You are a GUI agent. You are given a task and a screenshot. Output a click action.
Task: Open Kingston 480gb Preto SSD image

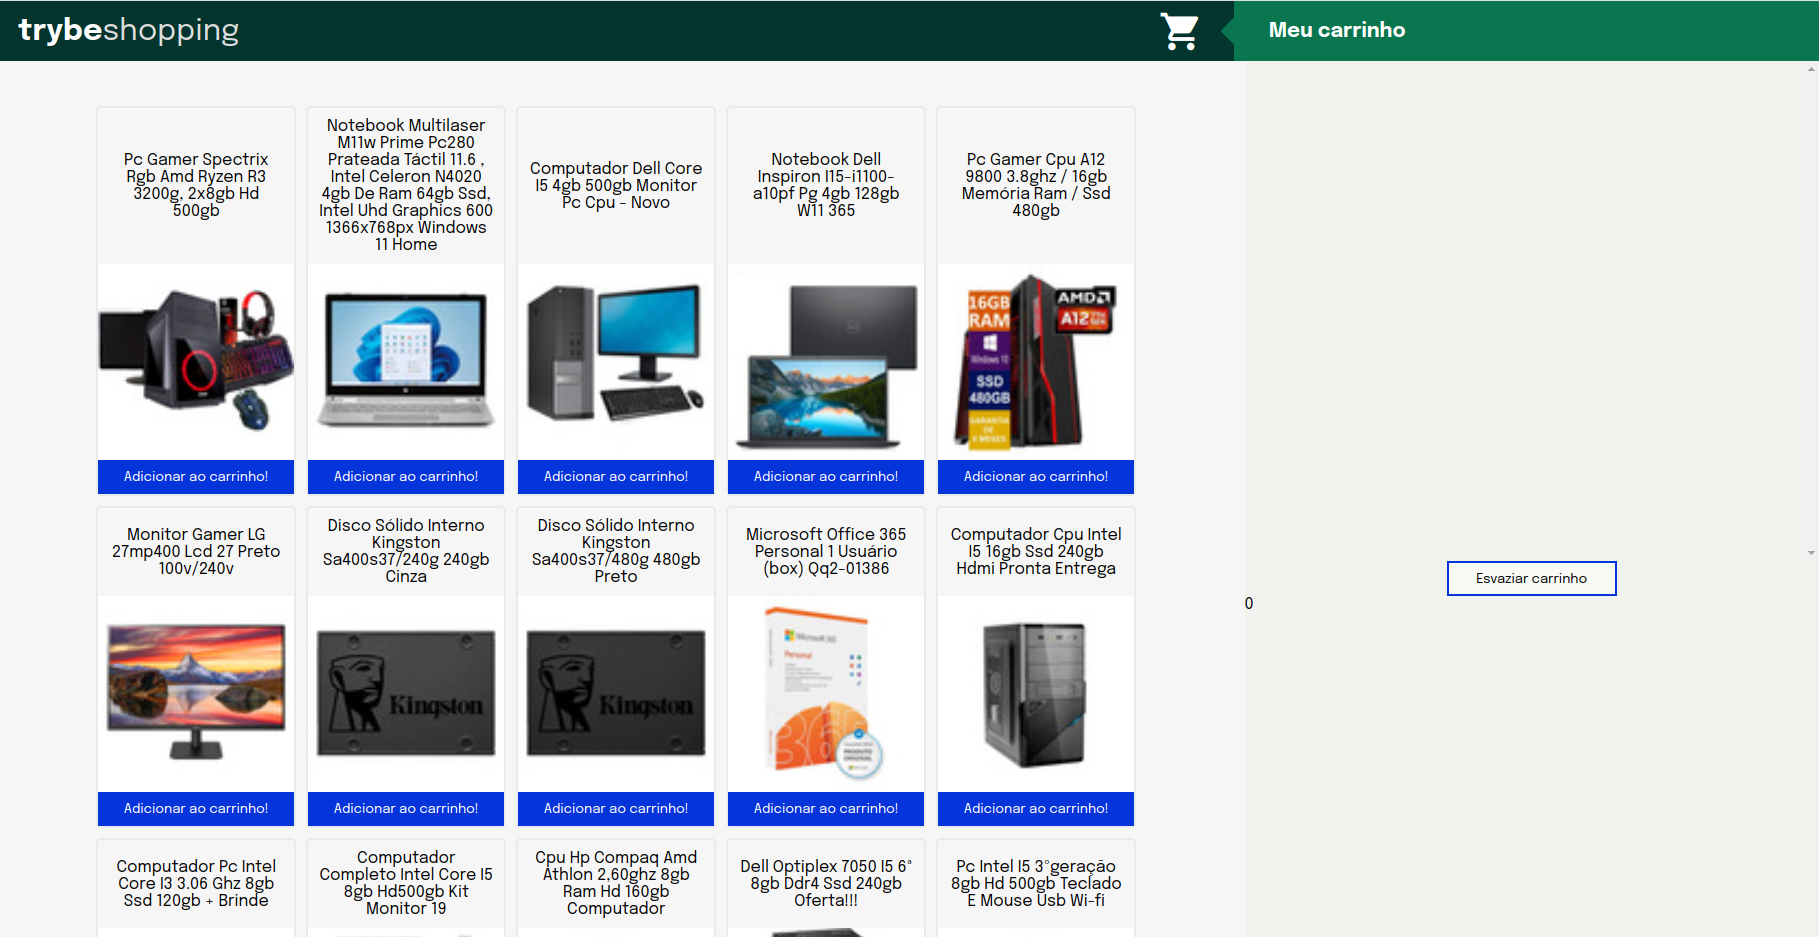click(x=616, y=693)
